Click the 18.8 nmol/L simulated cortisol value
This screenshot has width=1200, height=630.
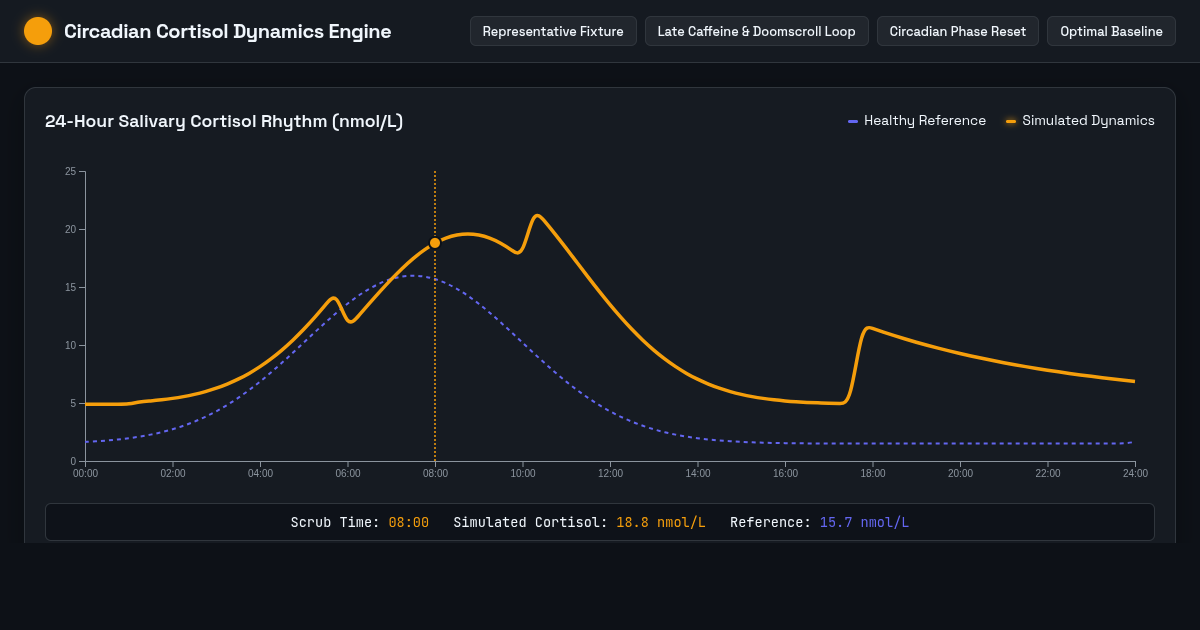[x=661, y=522]
